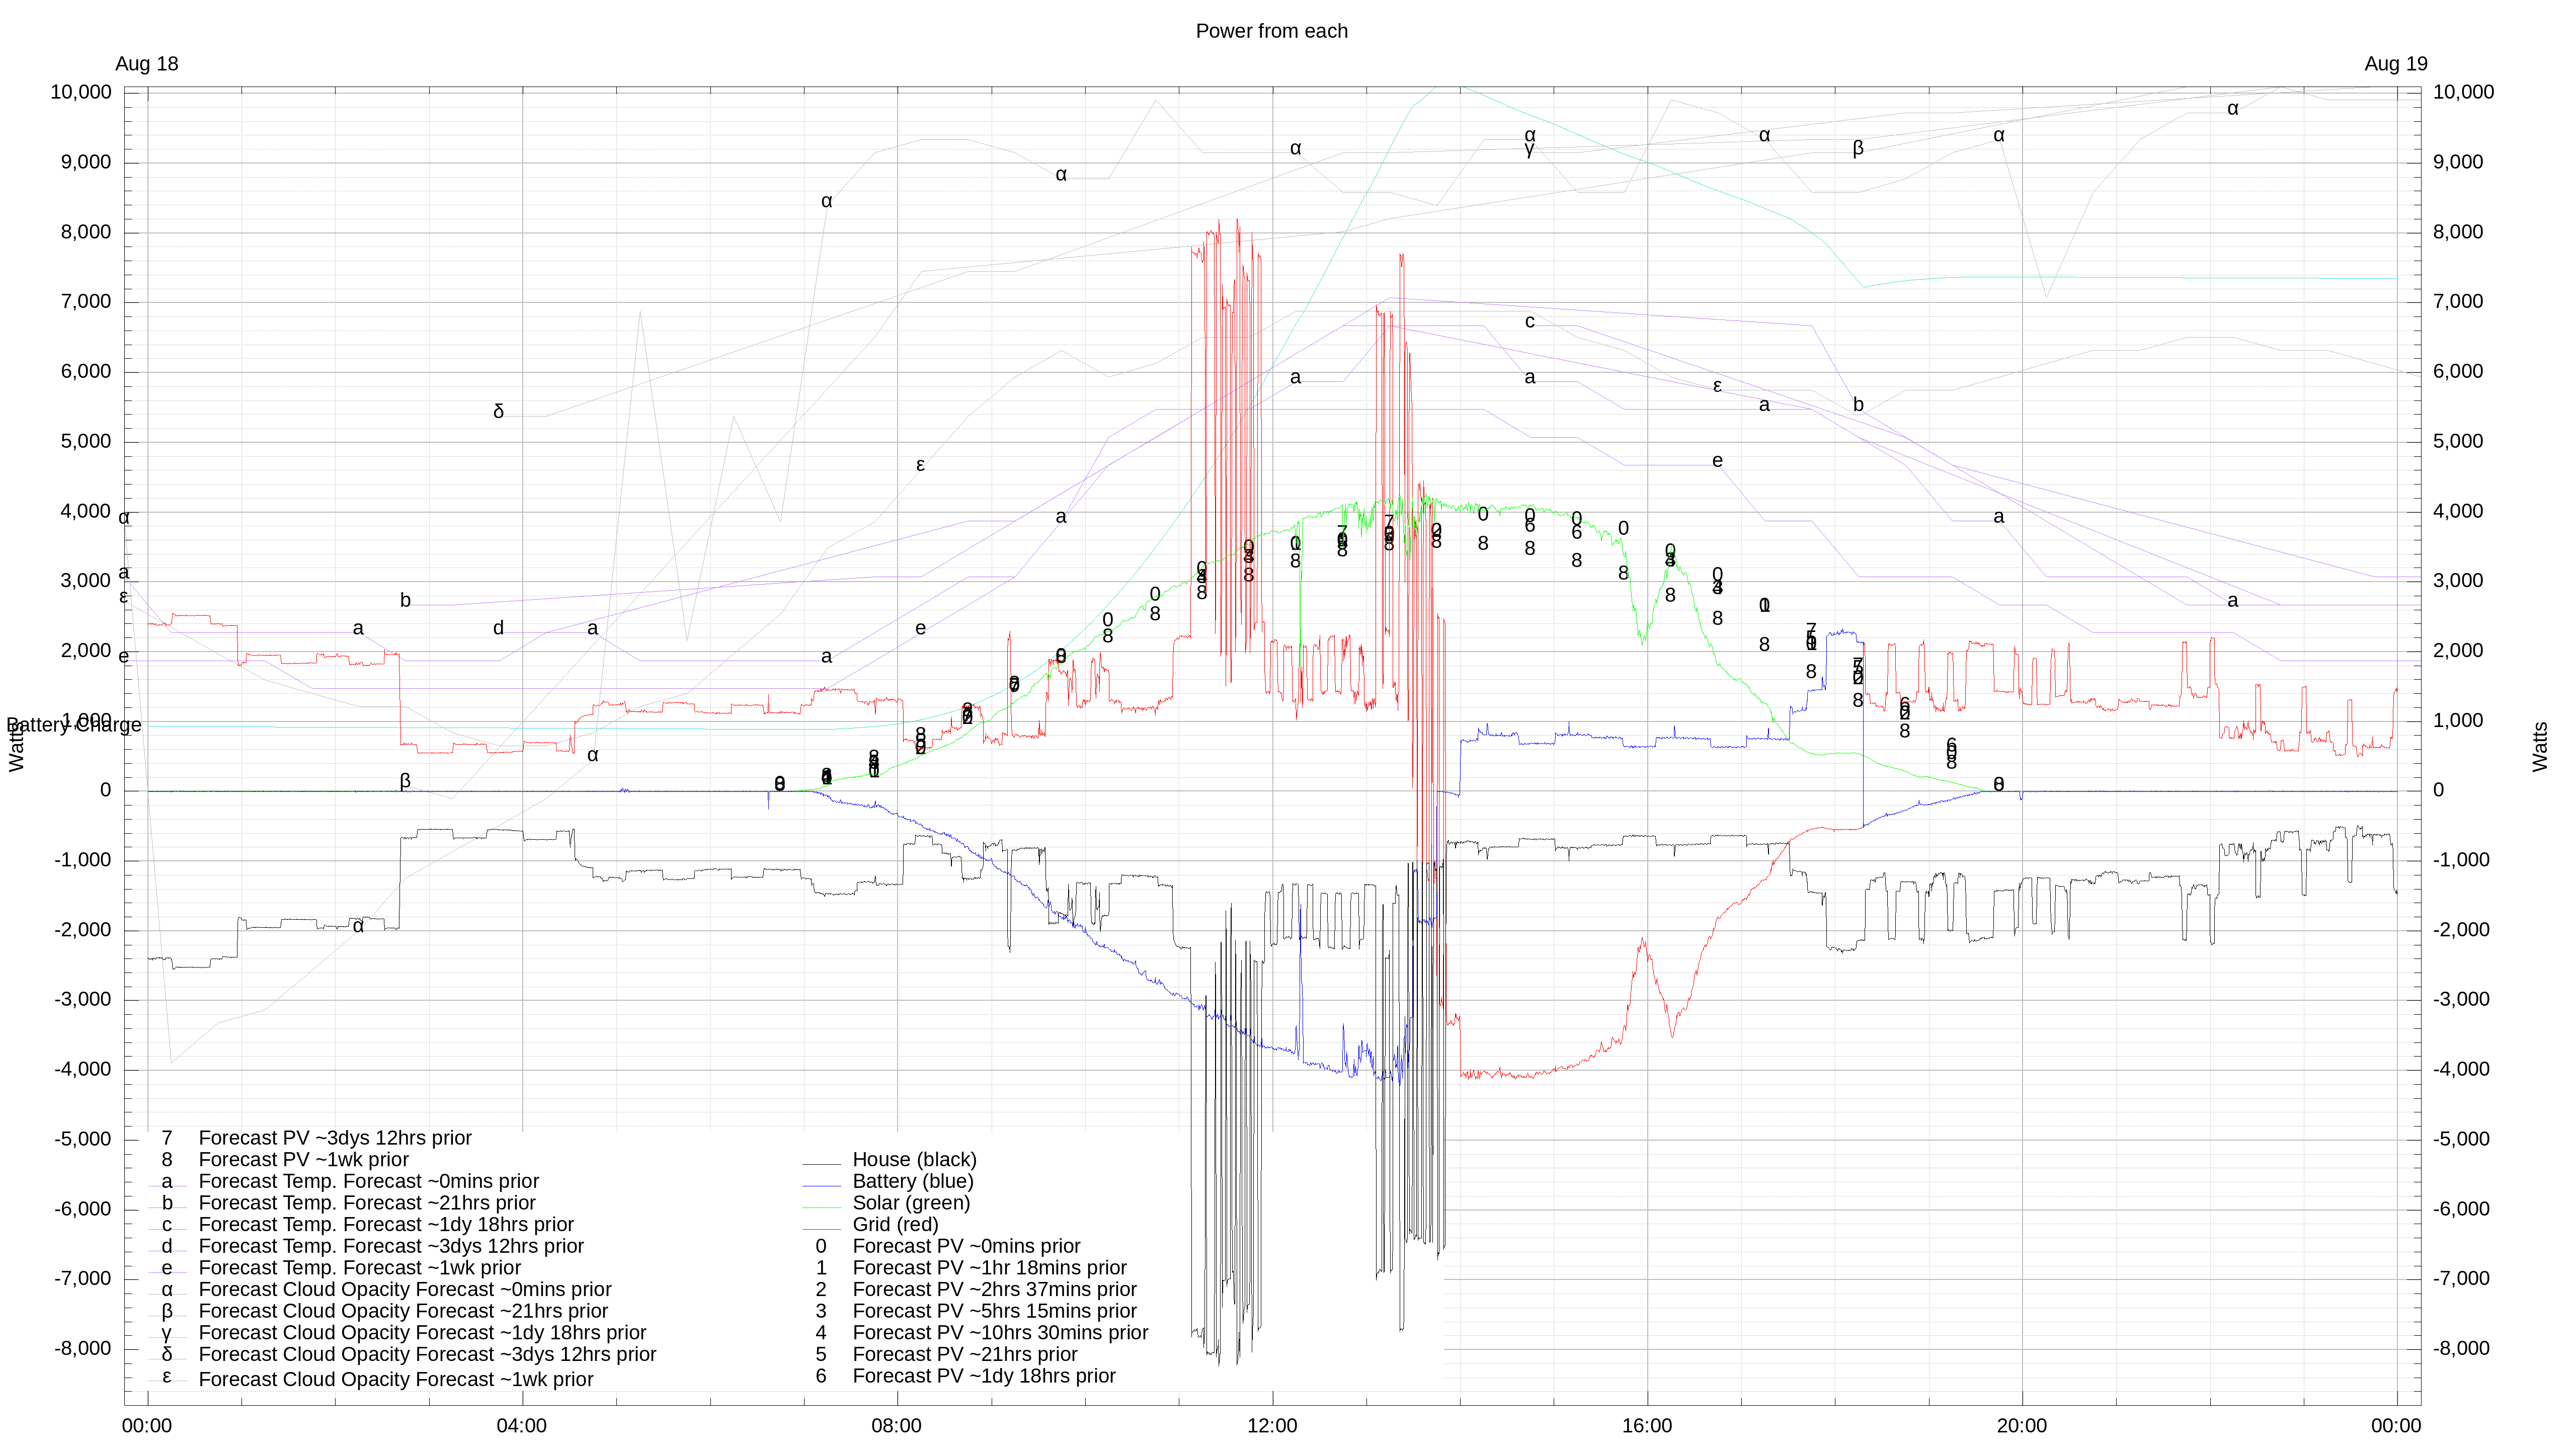The width and height of the screenshot is (2576, 1449).
Task: Click the '12:00' x-axis tick label
Action: (x=1272, y=1426)
